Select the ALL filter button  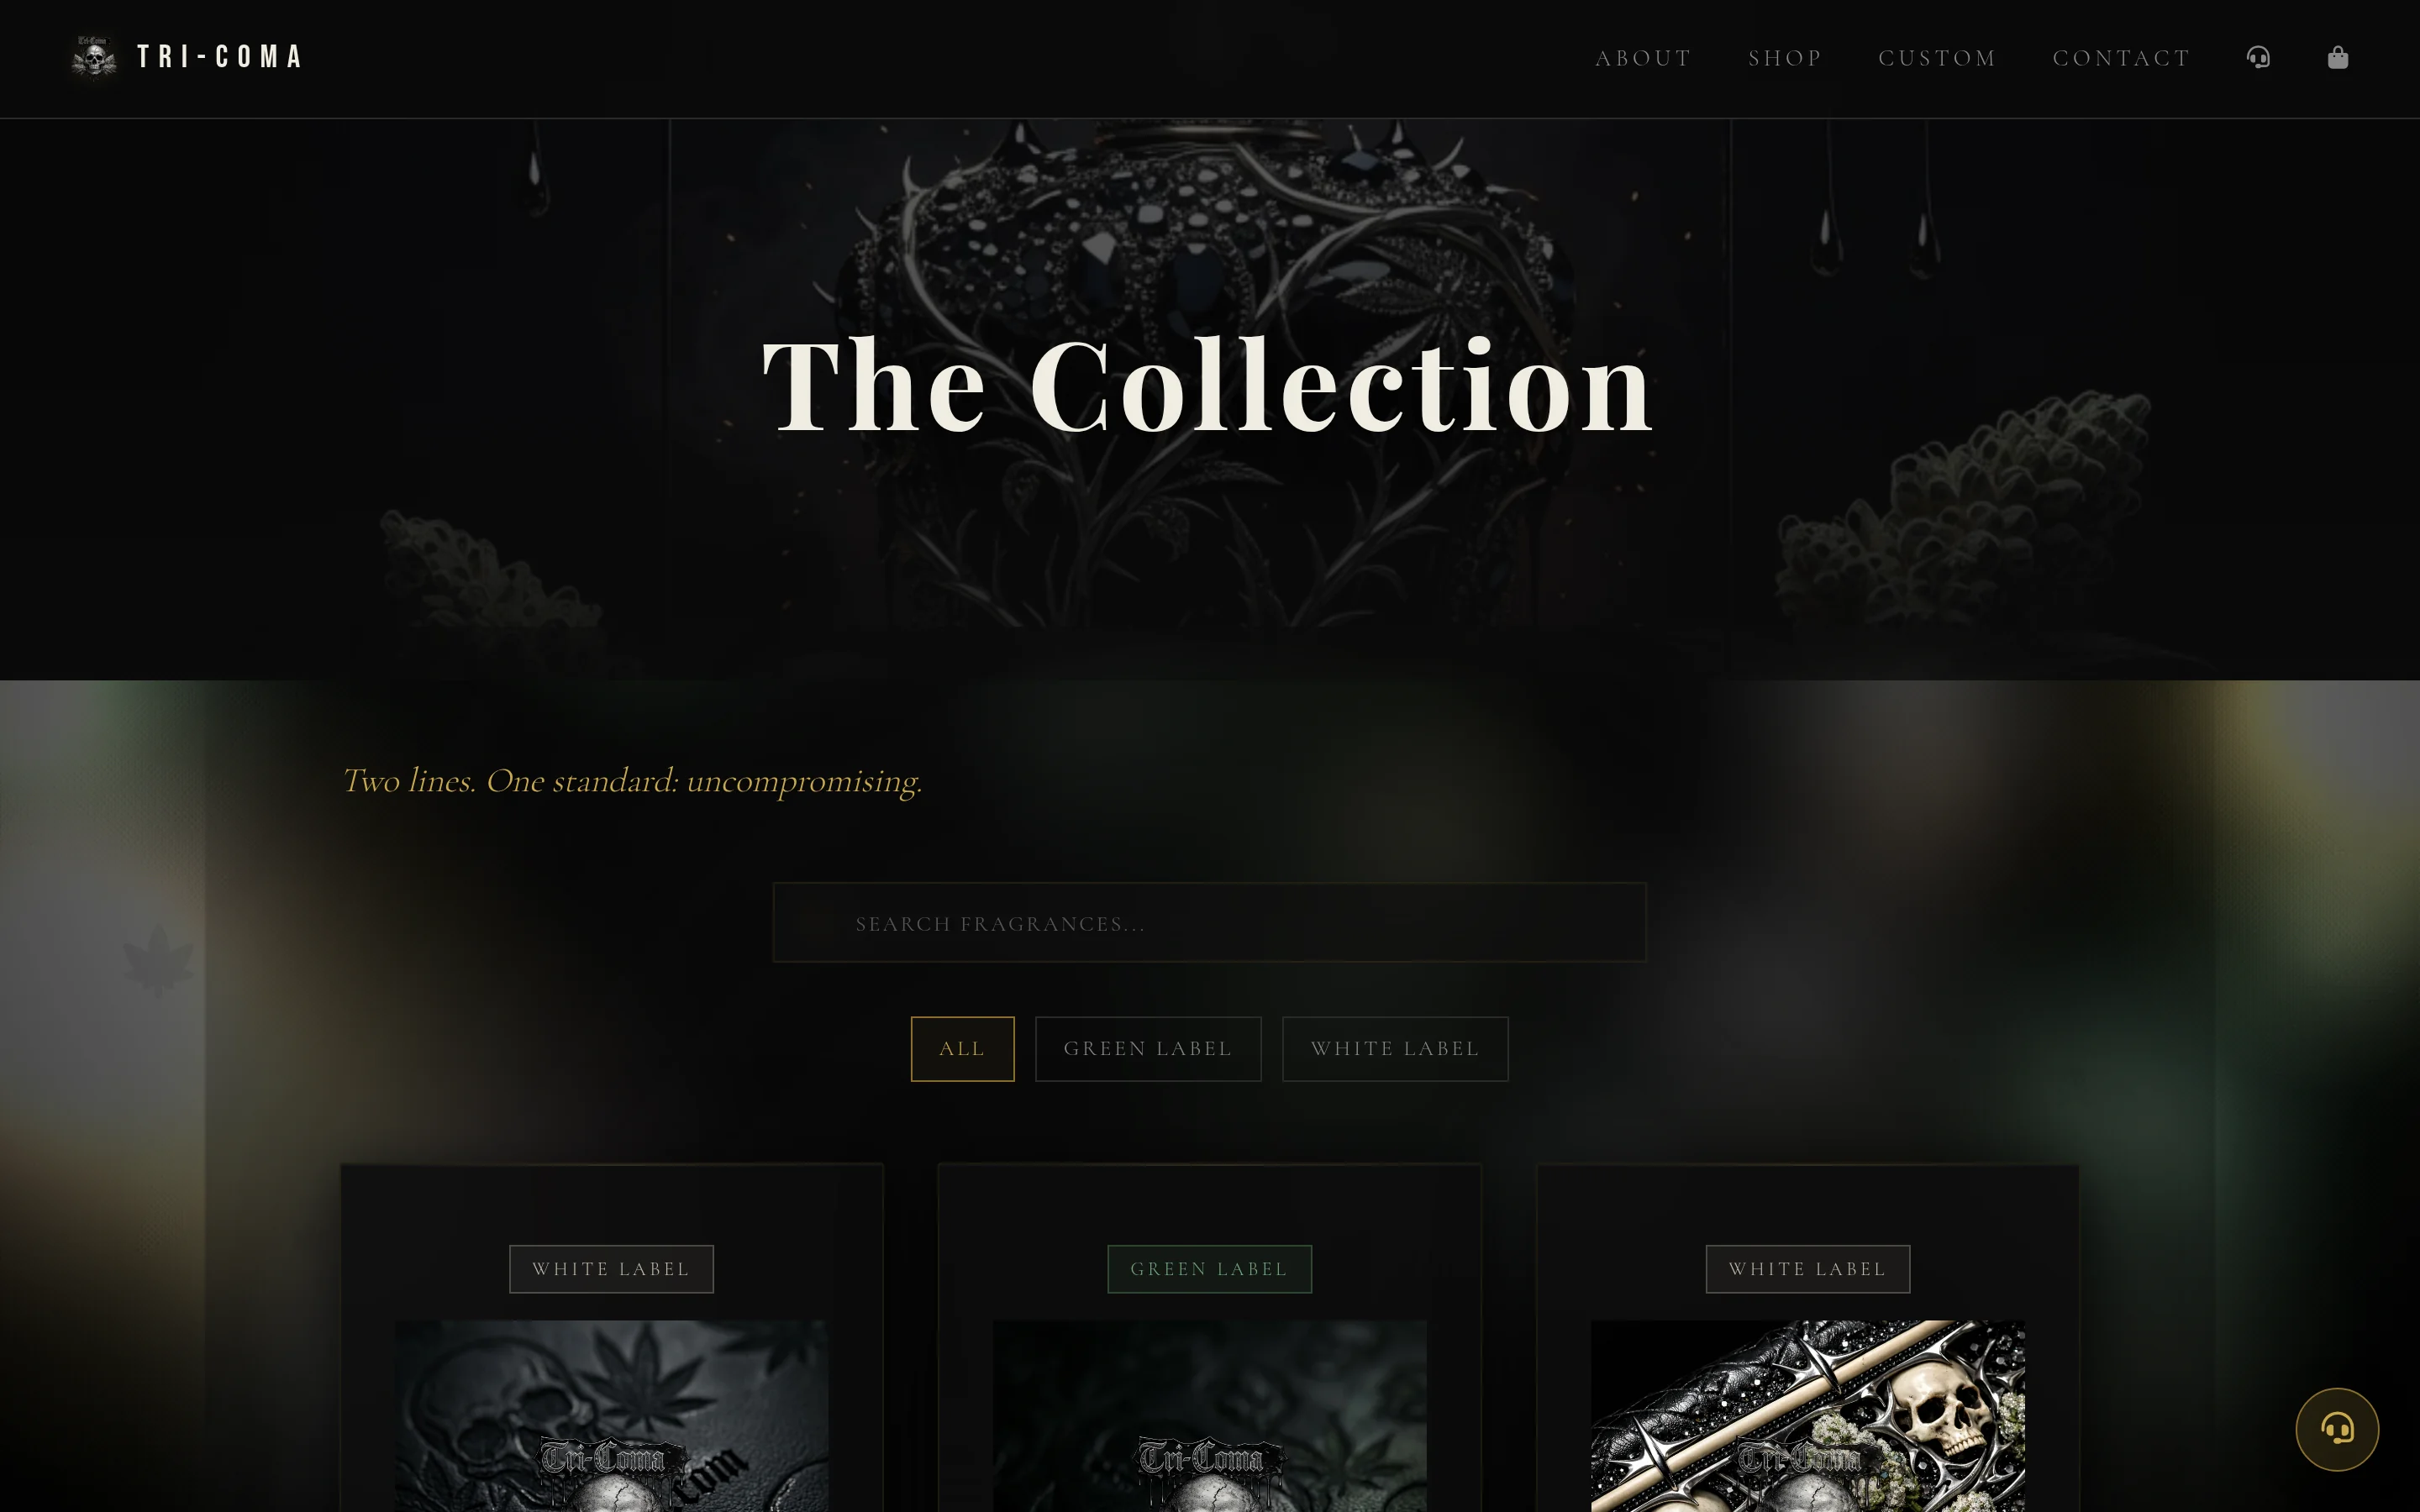coord(962,1048)
